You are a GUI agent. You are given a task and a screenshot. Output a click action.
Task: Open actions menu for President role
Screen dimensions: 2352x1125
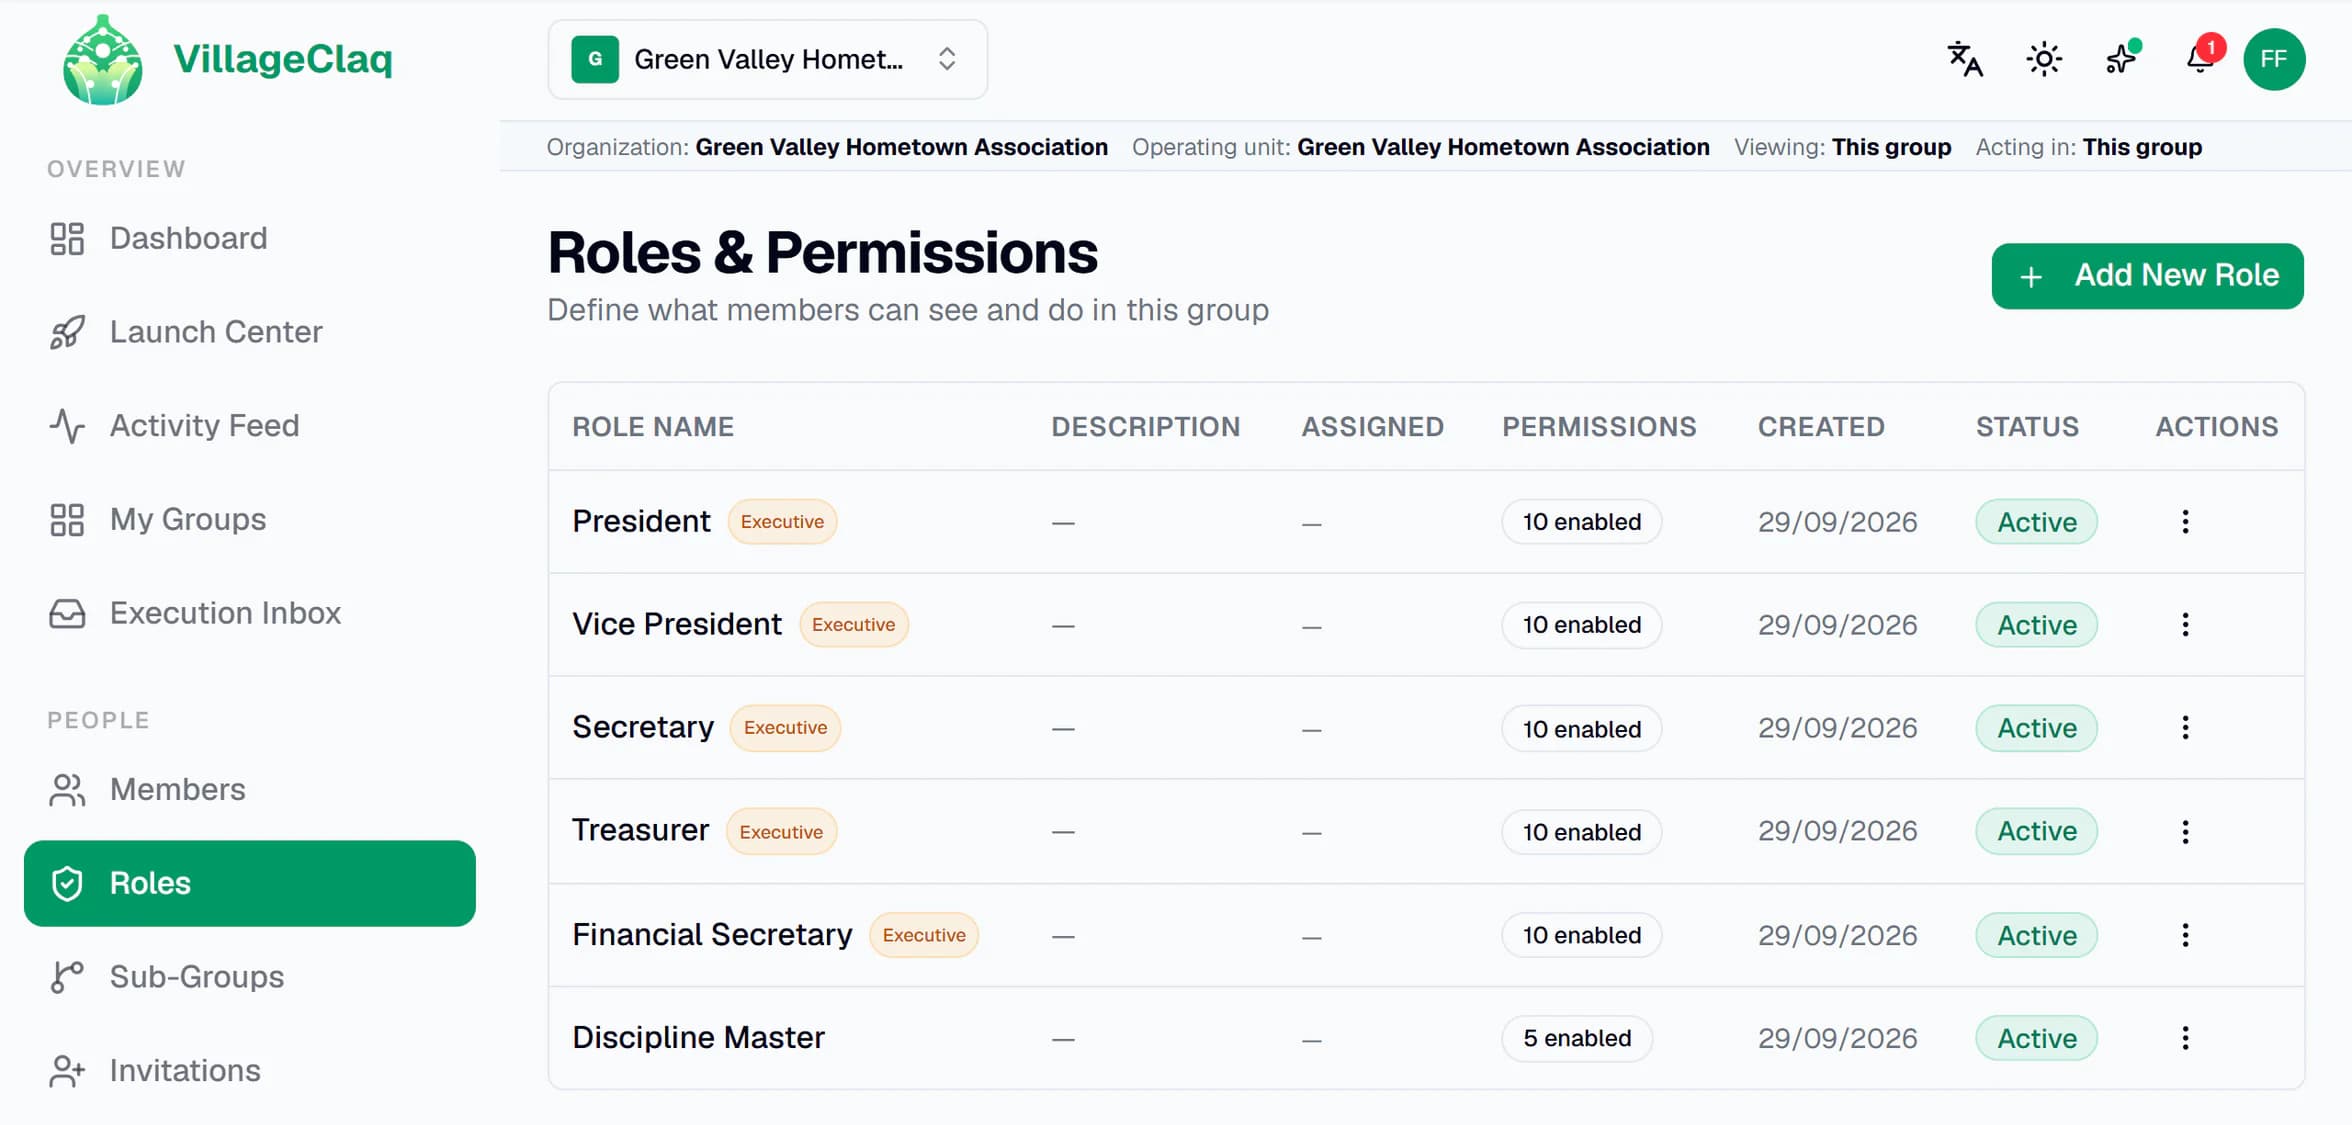[2185, 522]
